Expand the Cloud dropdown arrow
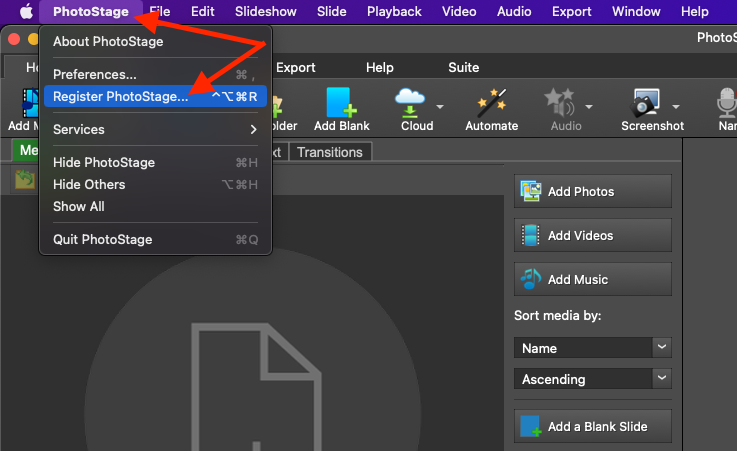This screenshot has width=737, height=451. 438,105
